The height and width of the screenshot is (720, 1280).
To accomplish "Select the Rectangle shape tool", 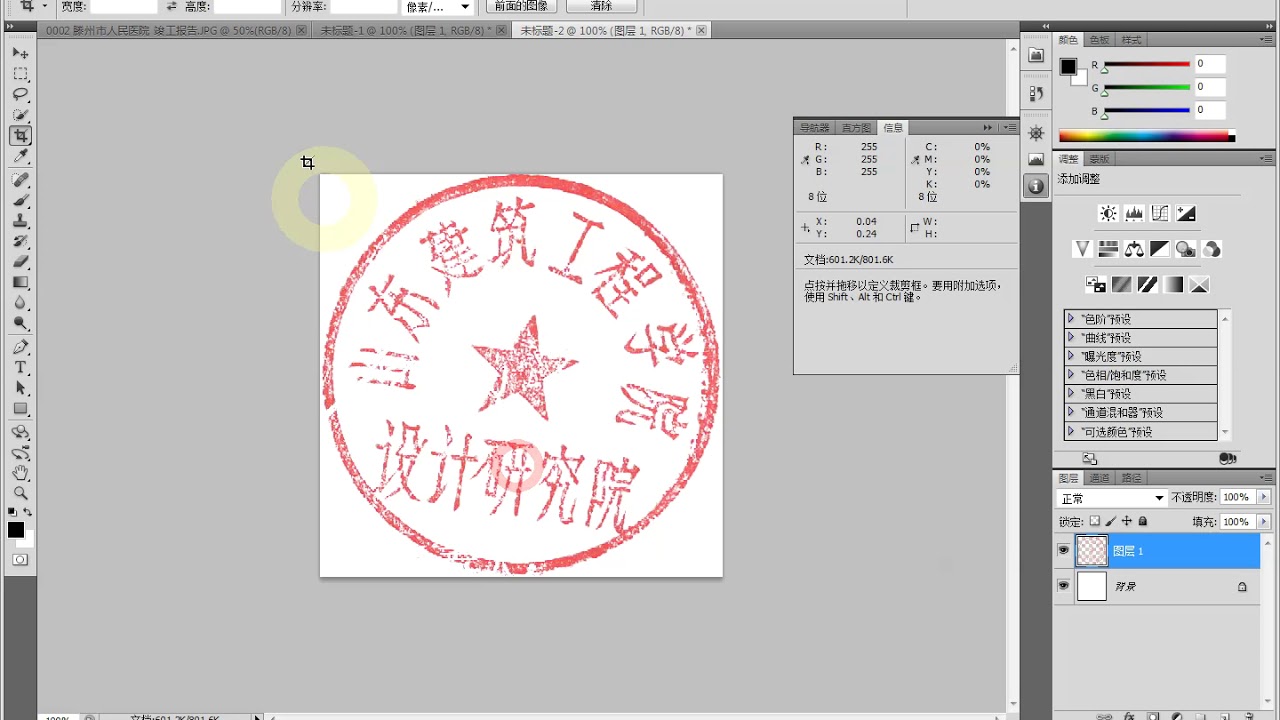I will 20,409.
